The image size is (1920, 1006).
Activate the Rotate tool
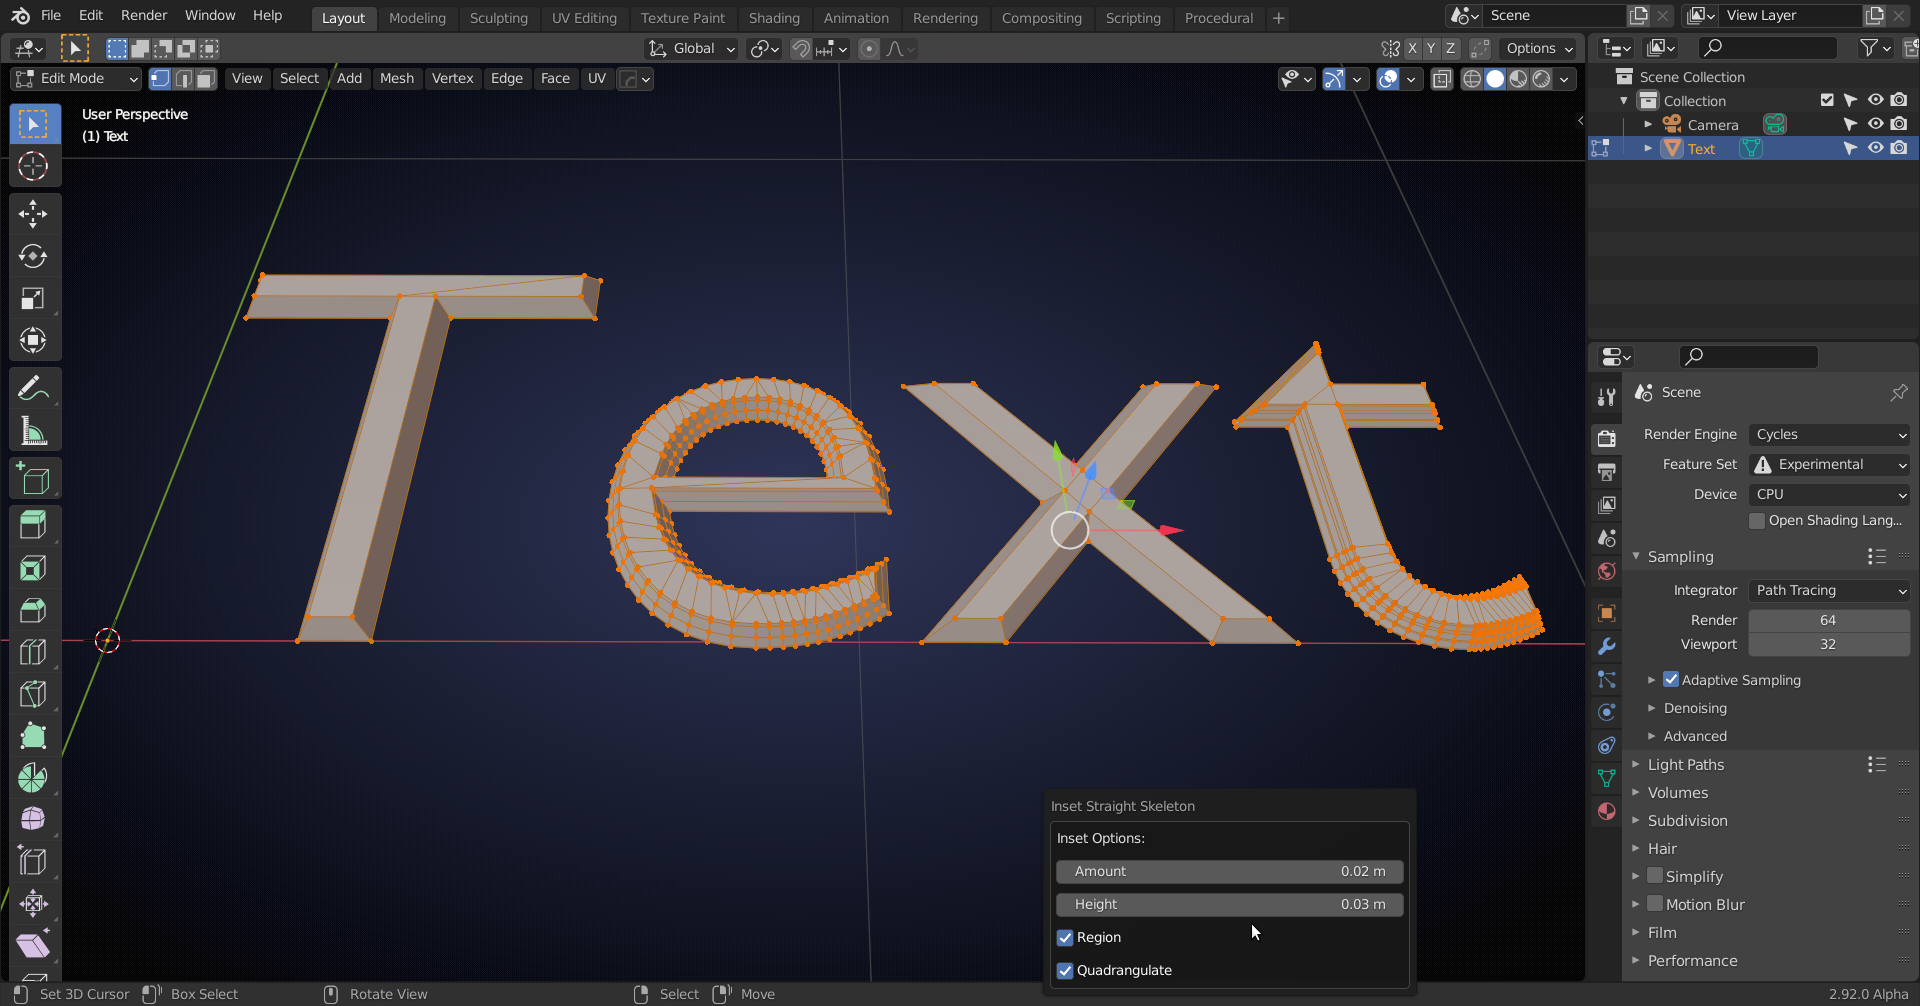coord(33,256)
